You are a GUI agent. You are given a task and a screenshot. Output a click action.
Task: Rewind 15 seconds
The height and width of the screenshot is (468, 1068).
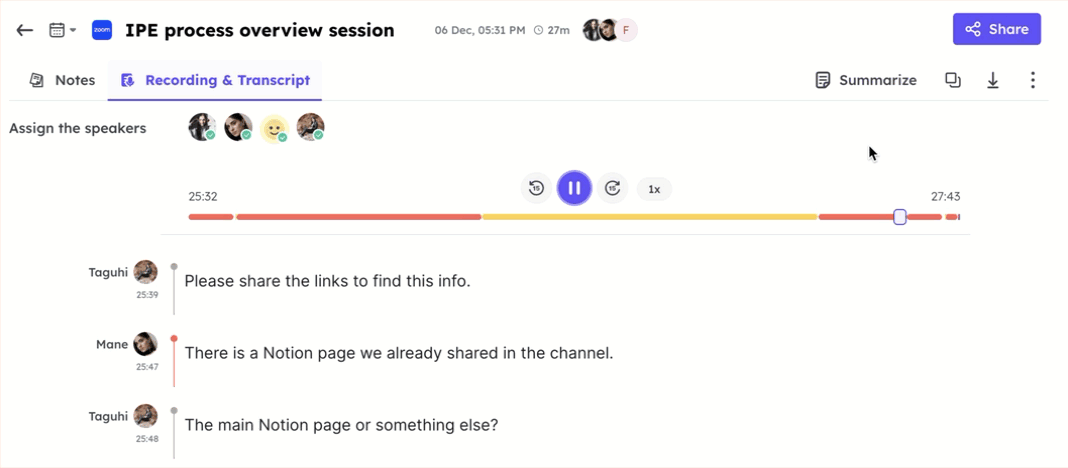coord(537,189)
